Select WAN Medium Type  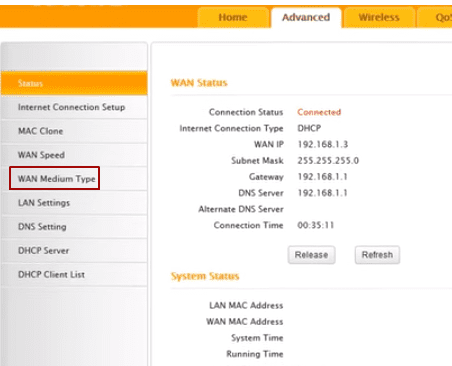pyautogui.click(x=74, y=179)
